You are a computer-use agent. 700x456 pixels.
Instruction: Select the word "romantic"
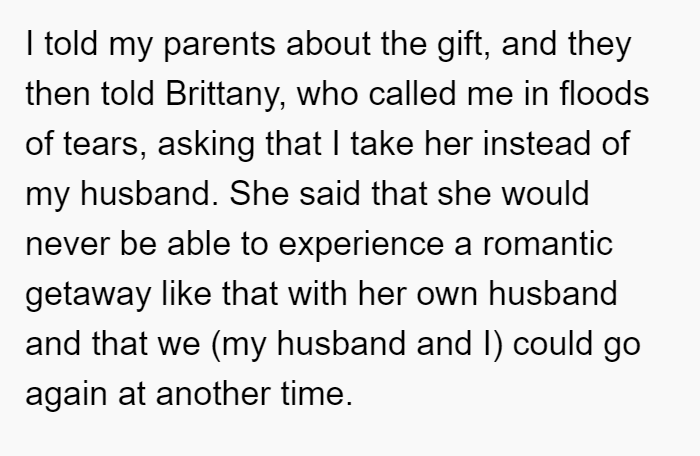(x=548, y=244)
